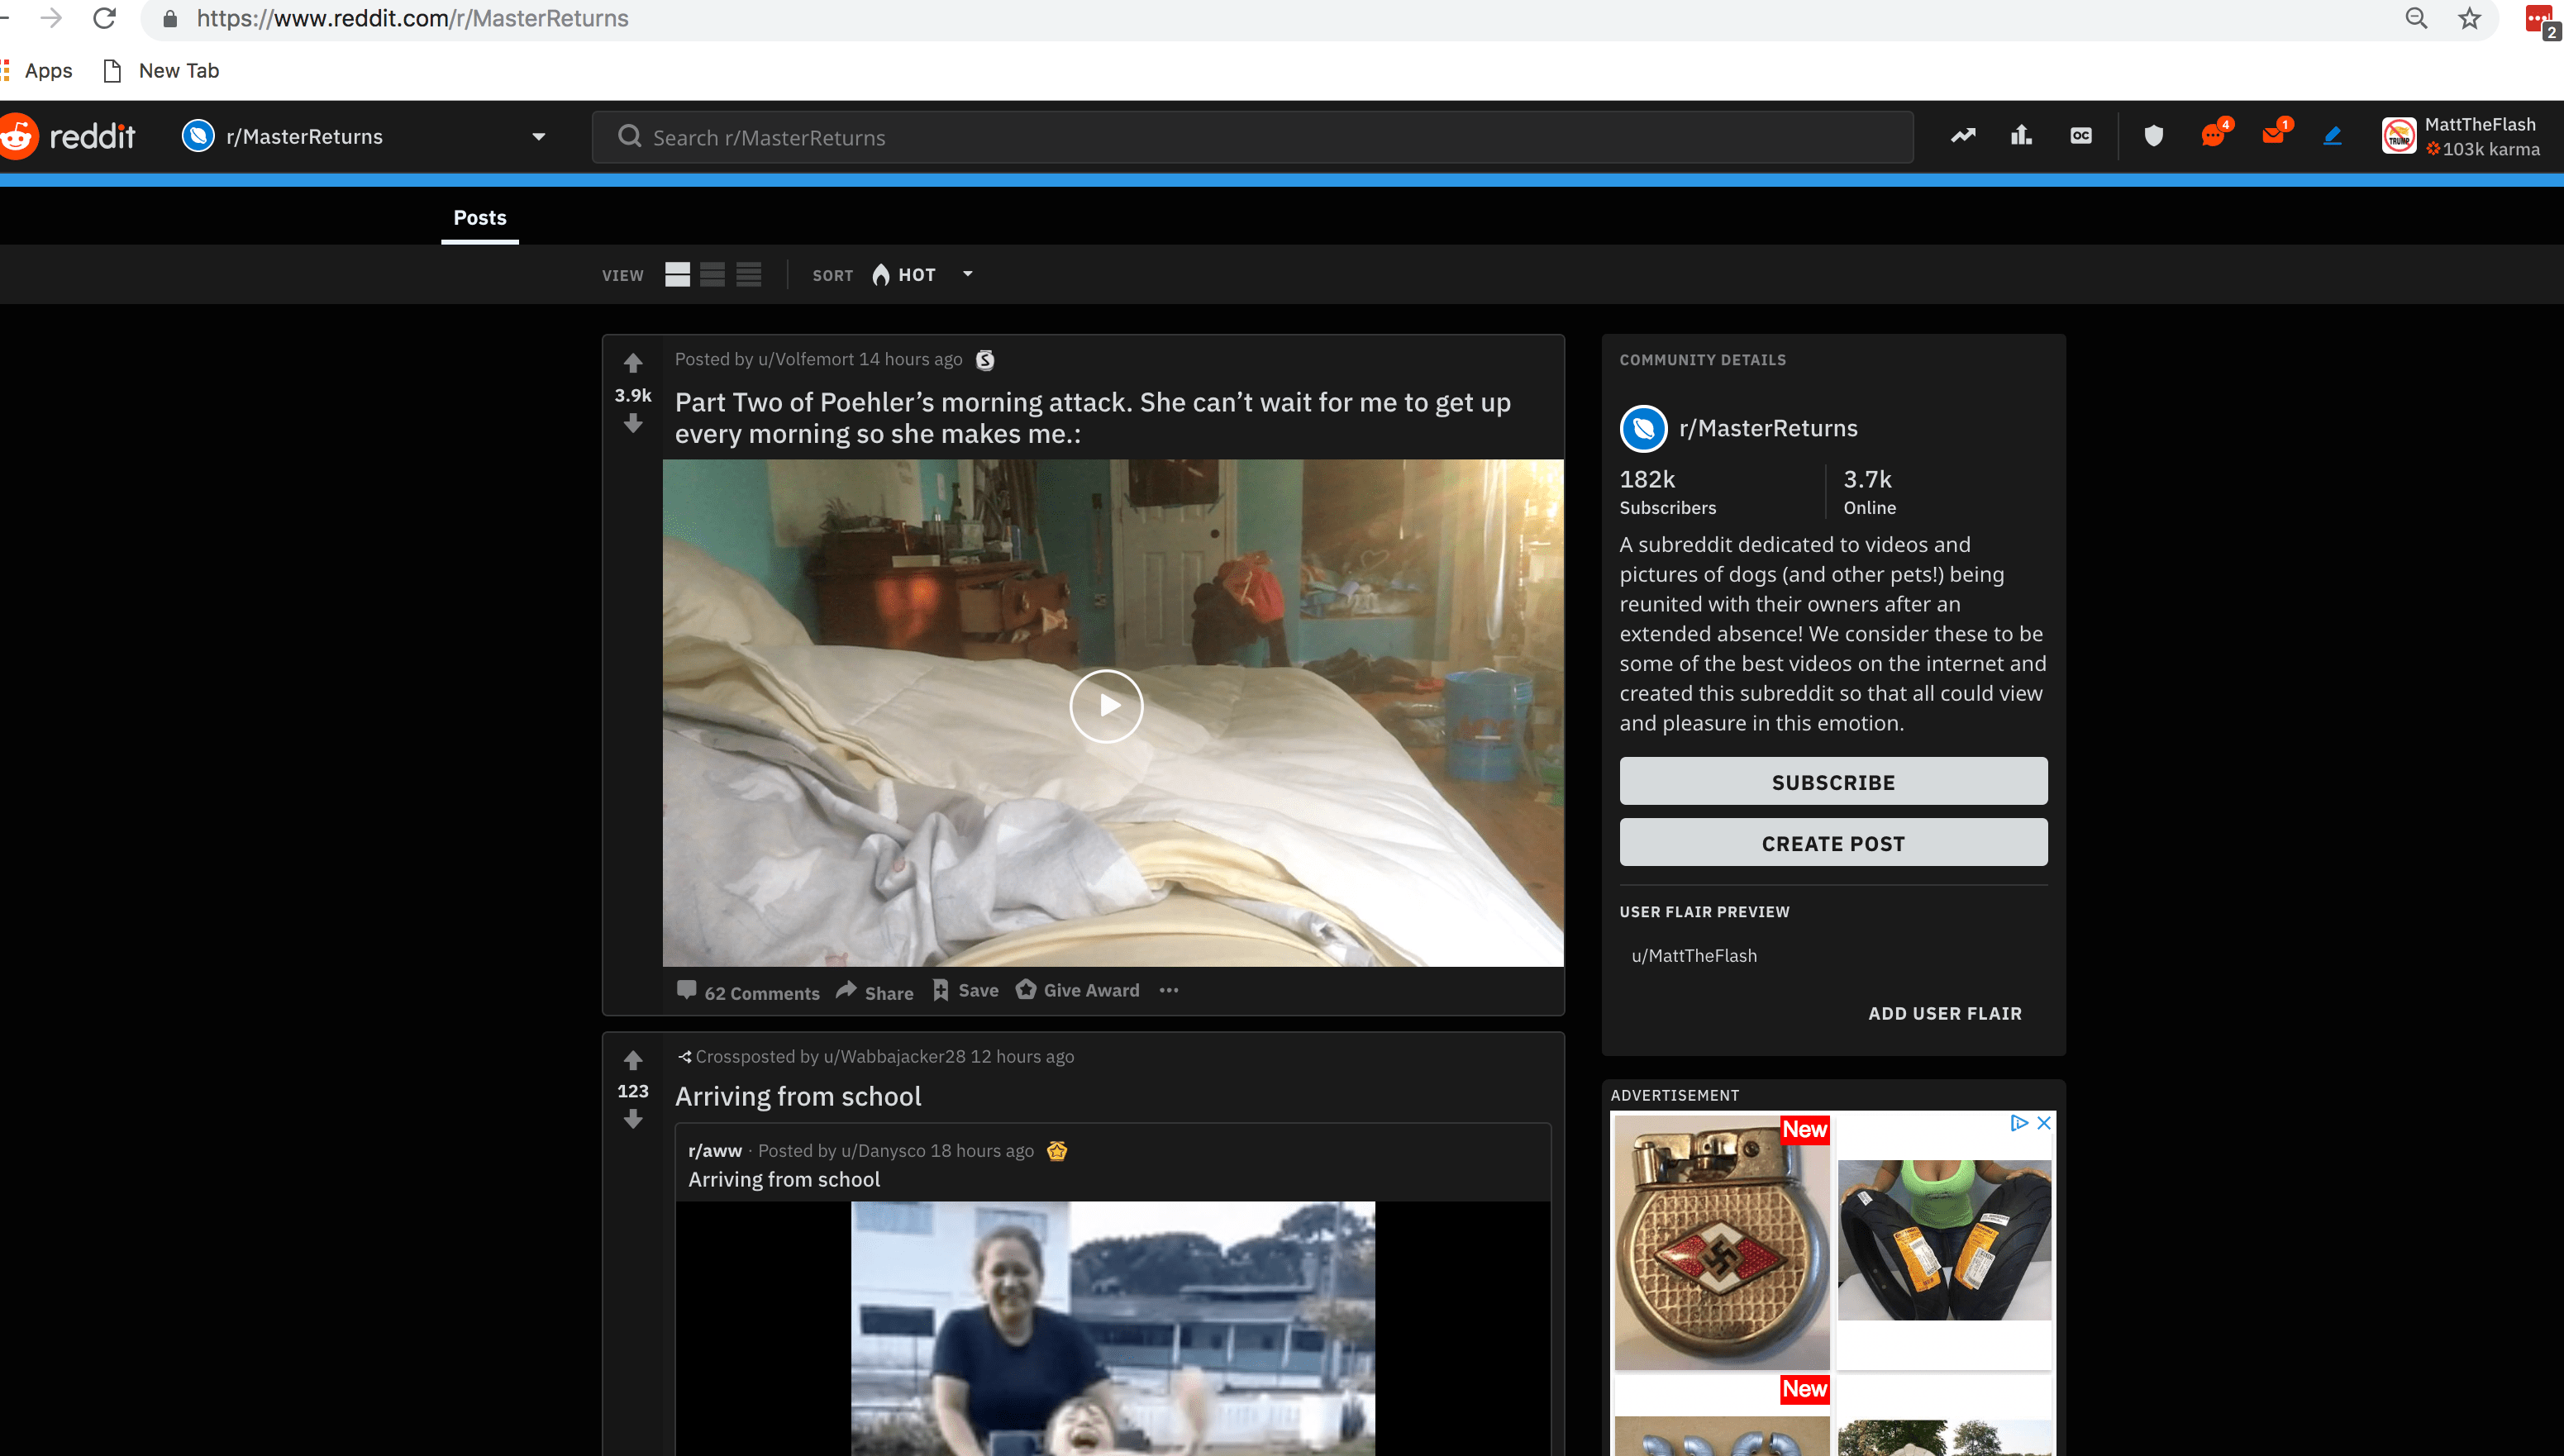Viewport: 2564px width, 1456px height.
Task: Switch view to compact layout
Action: (748, 274)
